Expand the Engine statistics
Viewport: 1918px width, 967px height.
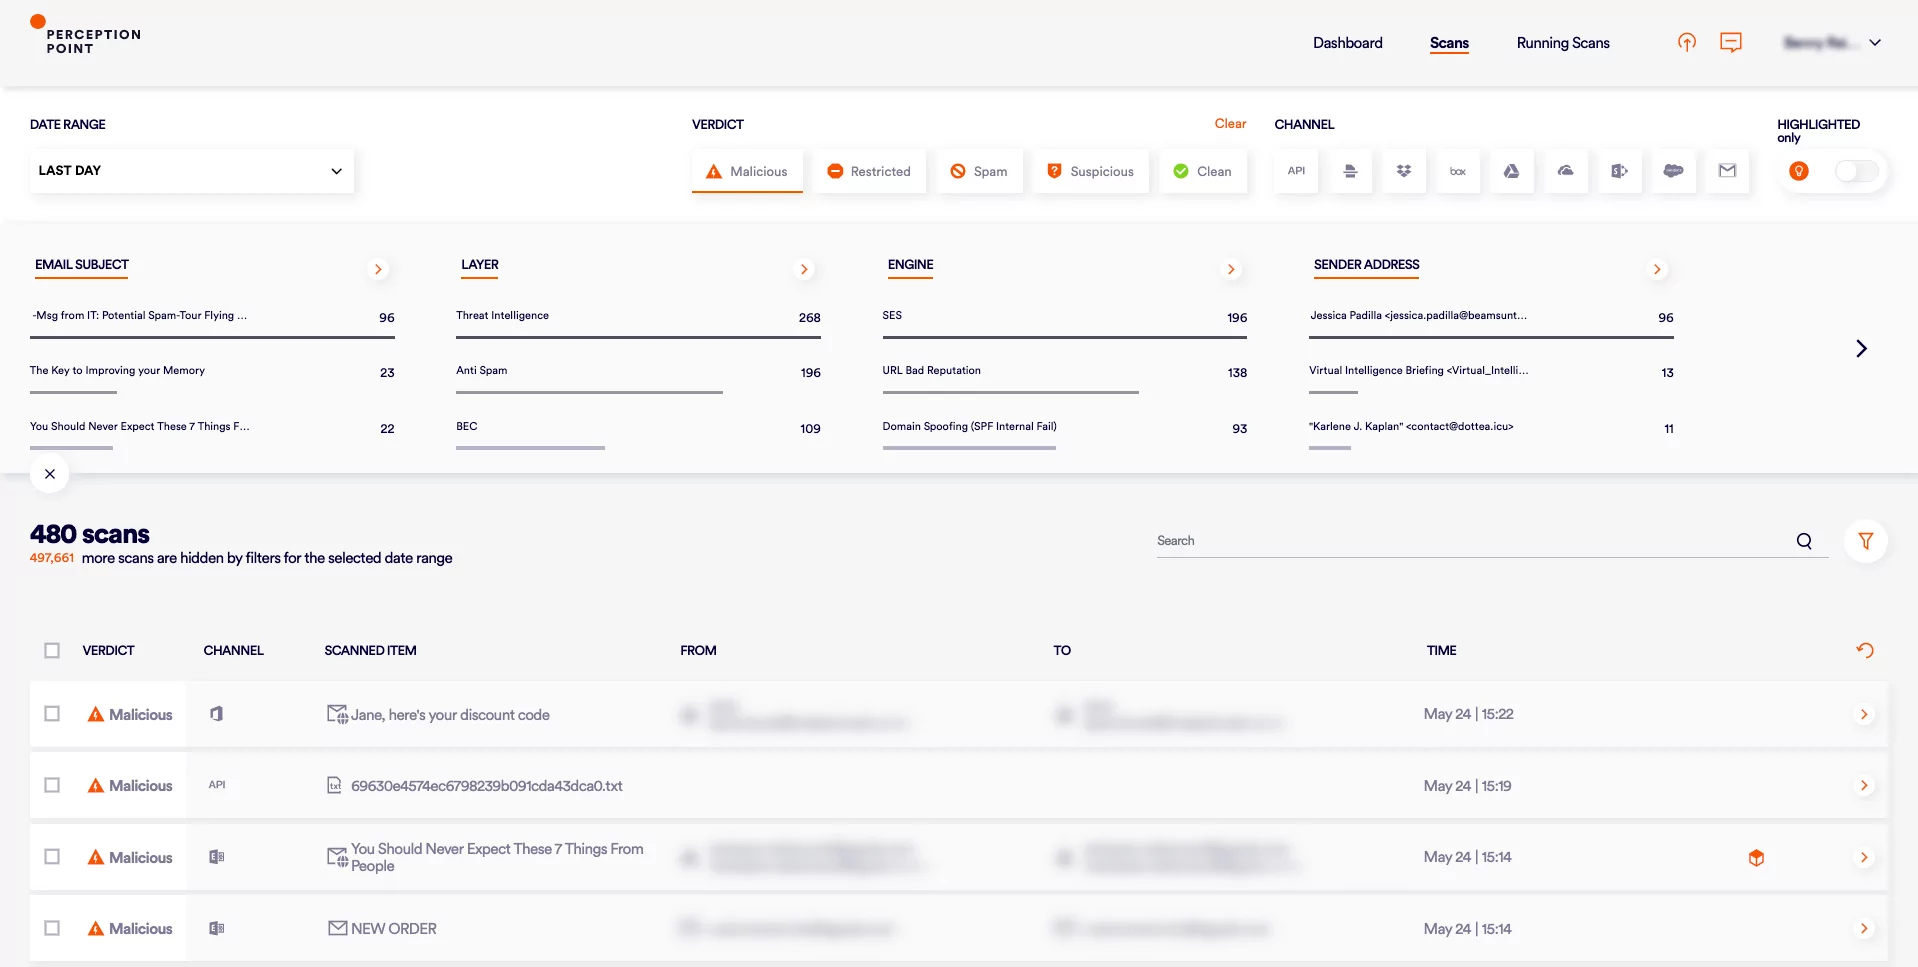coord(1231,269)
